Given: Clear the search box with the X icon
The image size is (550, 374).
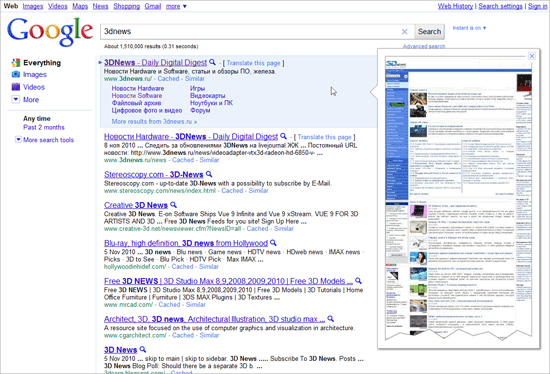Looking at the screenshot, I should (x=404, y=32).
